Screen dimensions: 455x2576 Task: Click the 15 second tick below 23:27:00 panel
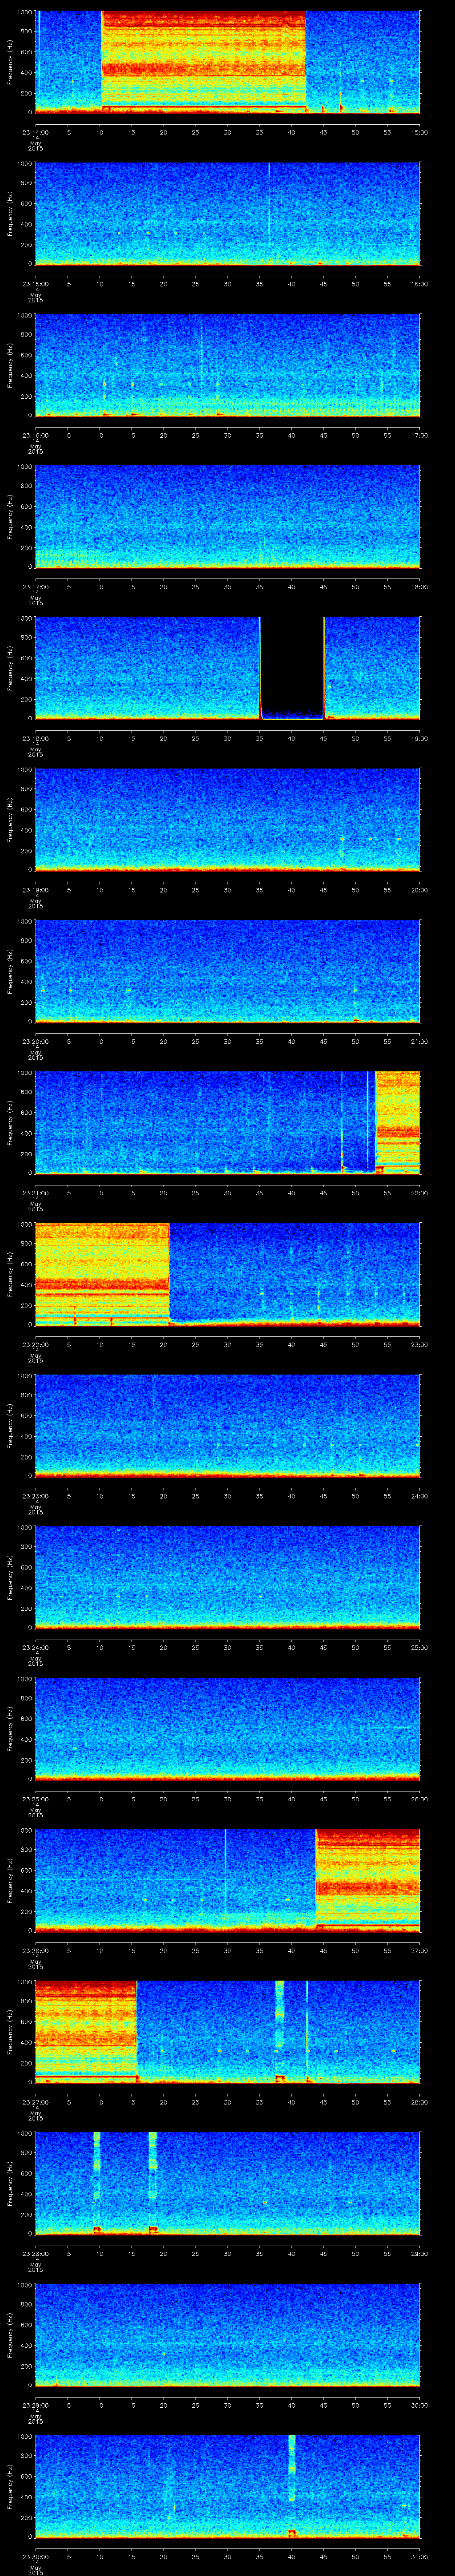point(132,2102)
